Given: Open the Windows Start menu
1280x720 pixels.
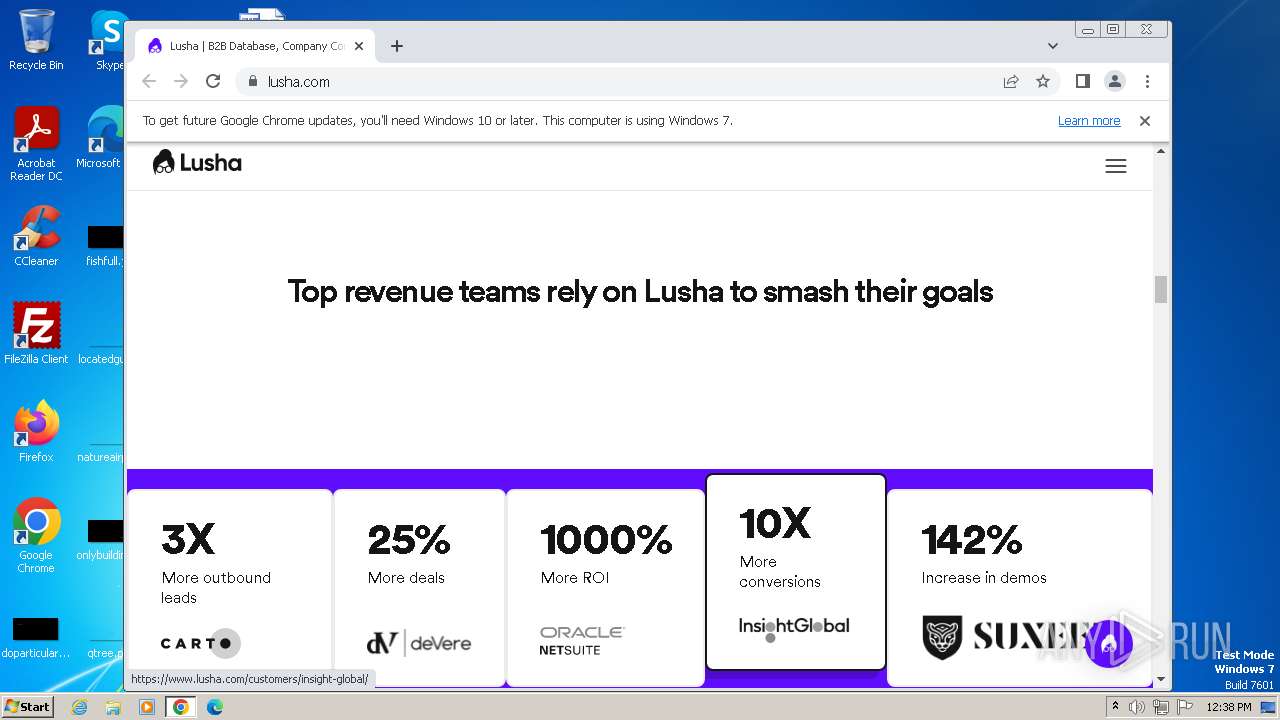Looking at the screenshot, I should 27,706.
